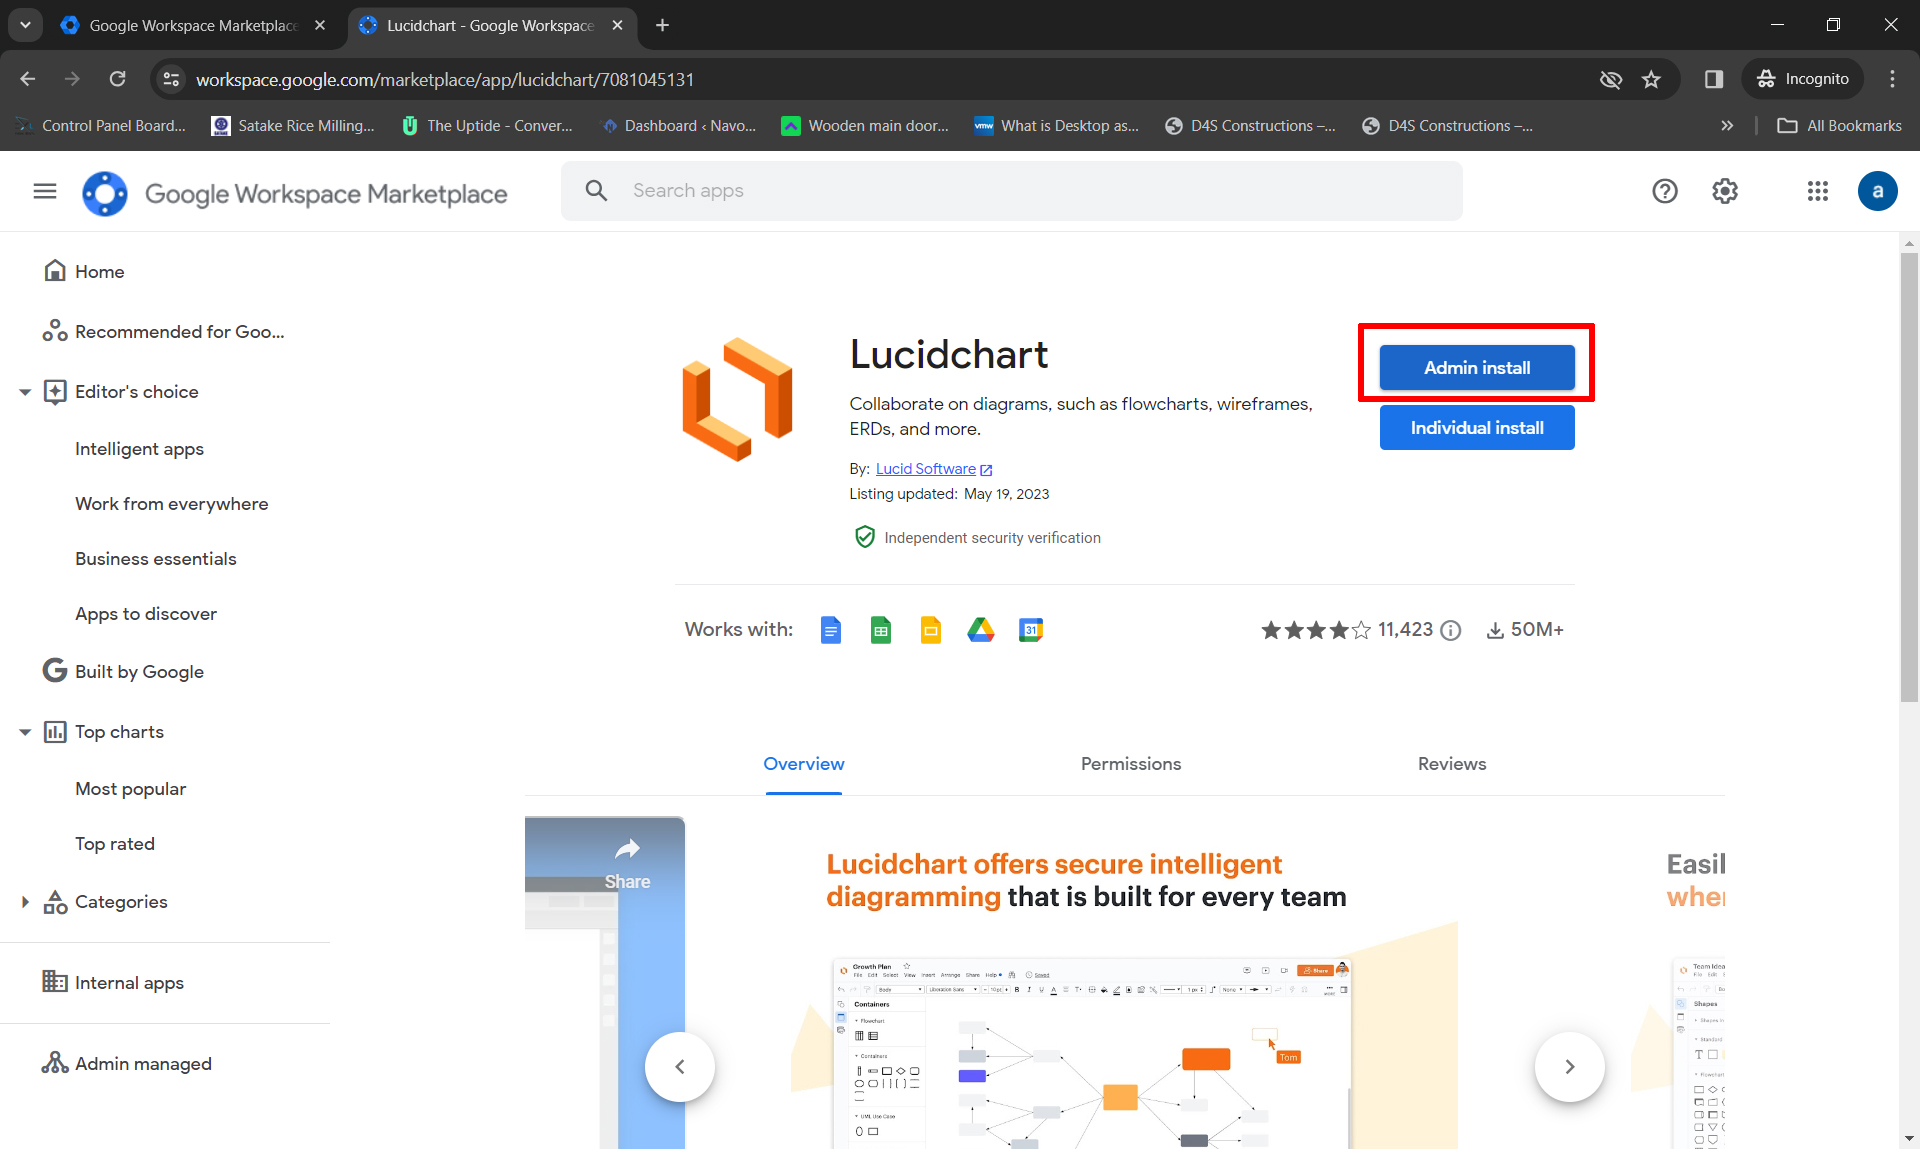The image size is (1920, 1149).
Task: Click the ratings info circle icon
Action: (1451, 630)
